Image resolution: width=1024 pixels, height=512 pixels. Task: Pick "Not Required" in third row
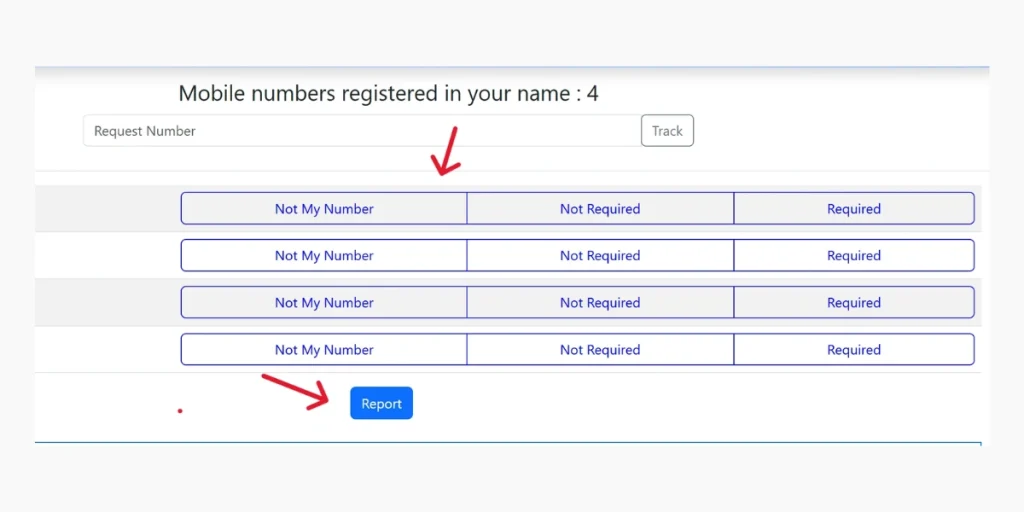tap(600, 303)
